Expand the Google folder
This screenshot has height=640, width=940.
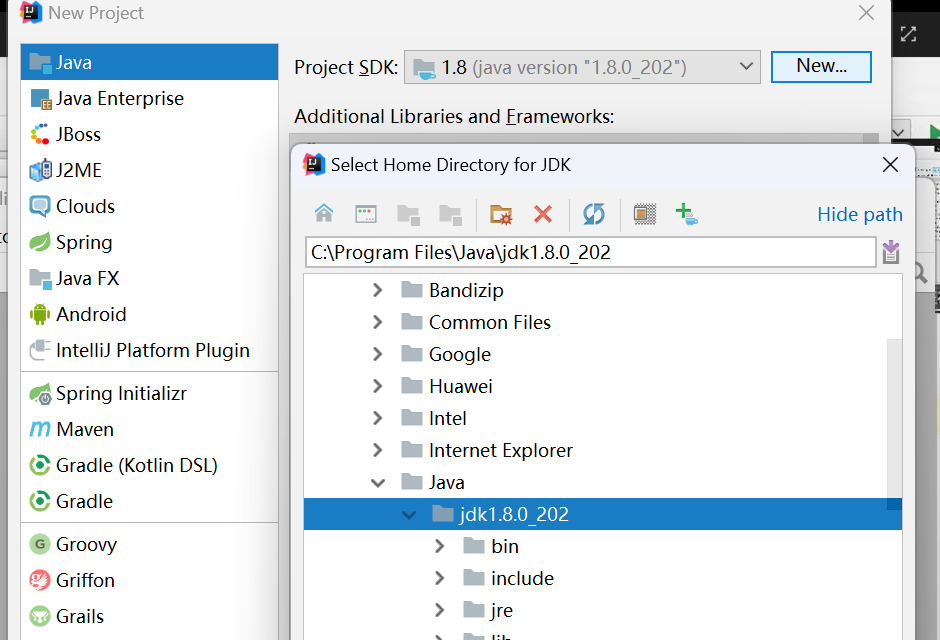tap(377, 354)
